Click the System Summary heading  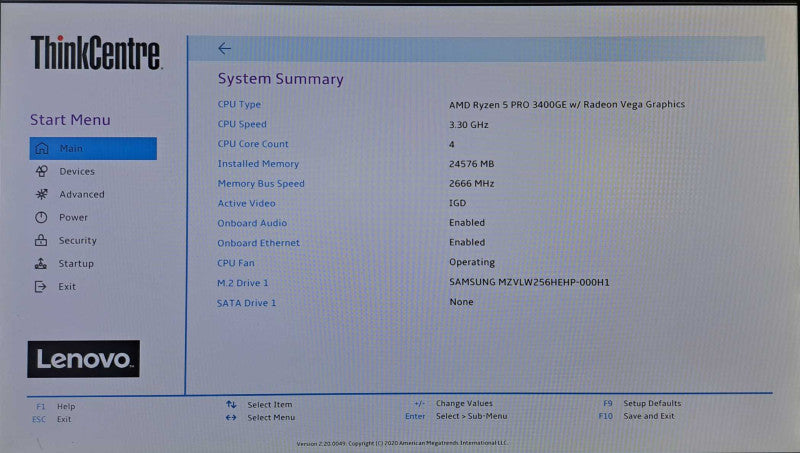(281, 79)
